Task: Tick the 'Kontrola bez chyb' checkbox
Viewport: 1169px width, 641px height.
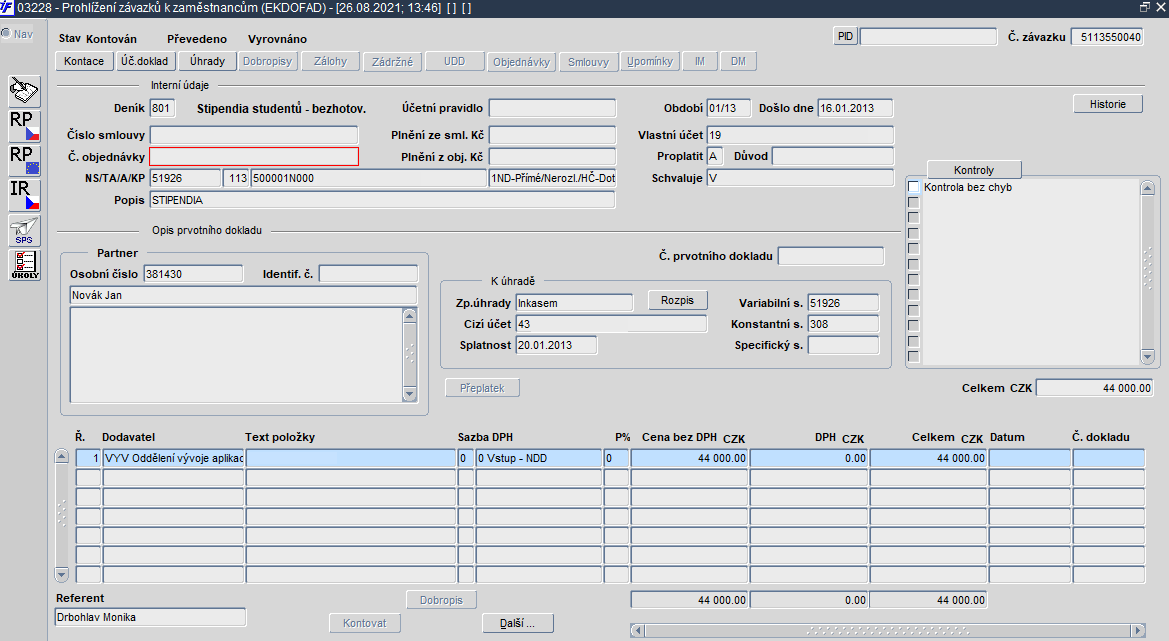Action: 913,187
